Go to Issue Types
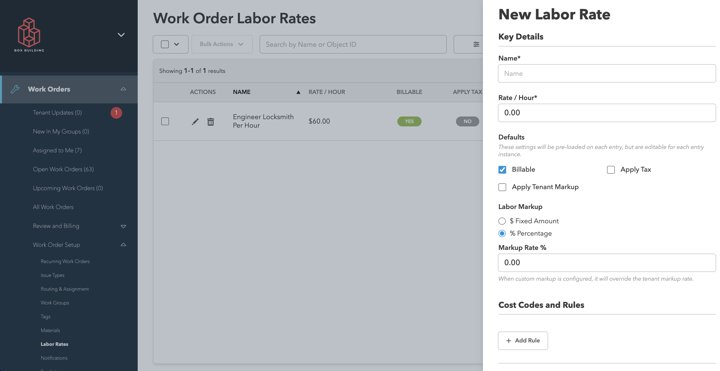This screenshot has height=371, width=720. click(52, 275)
